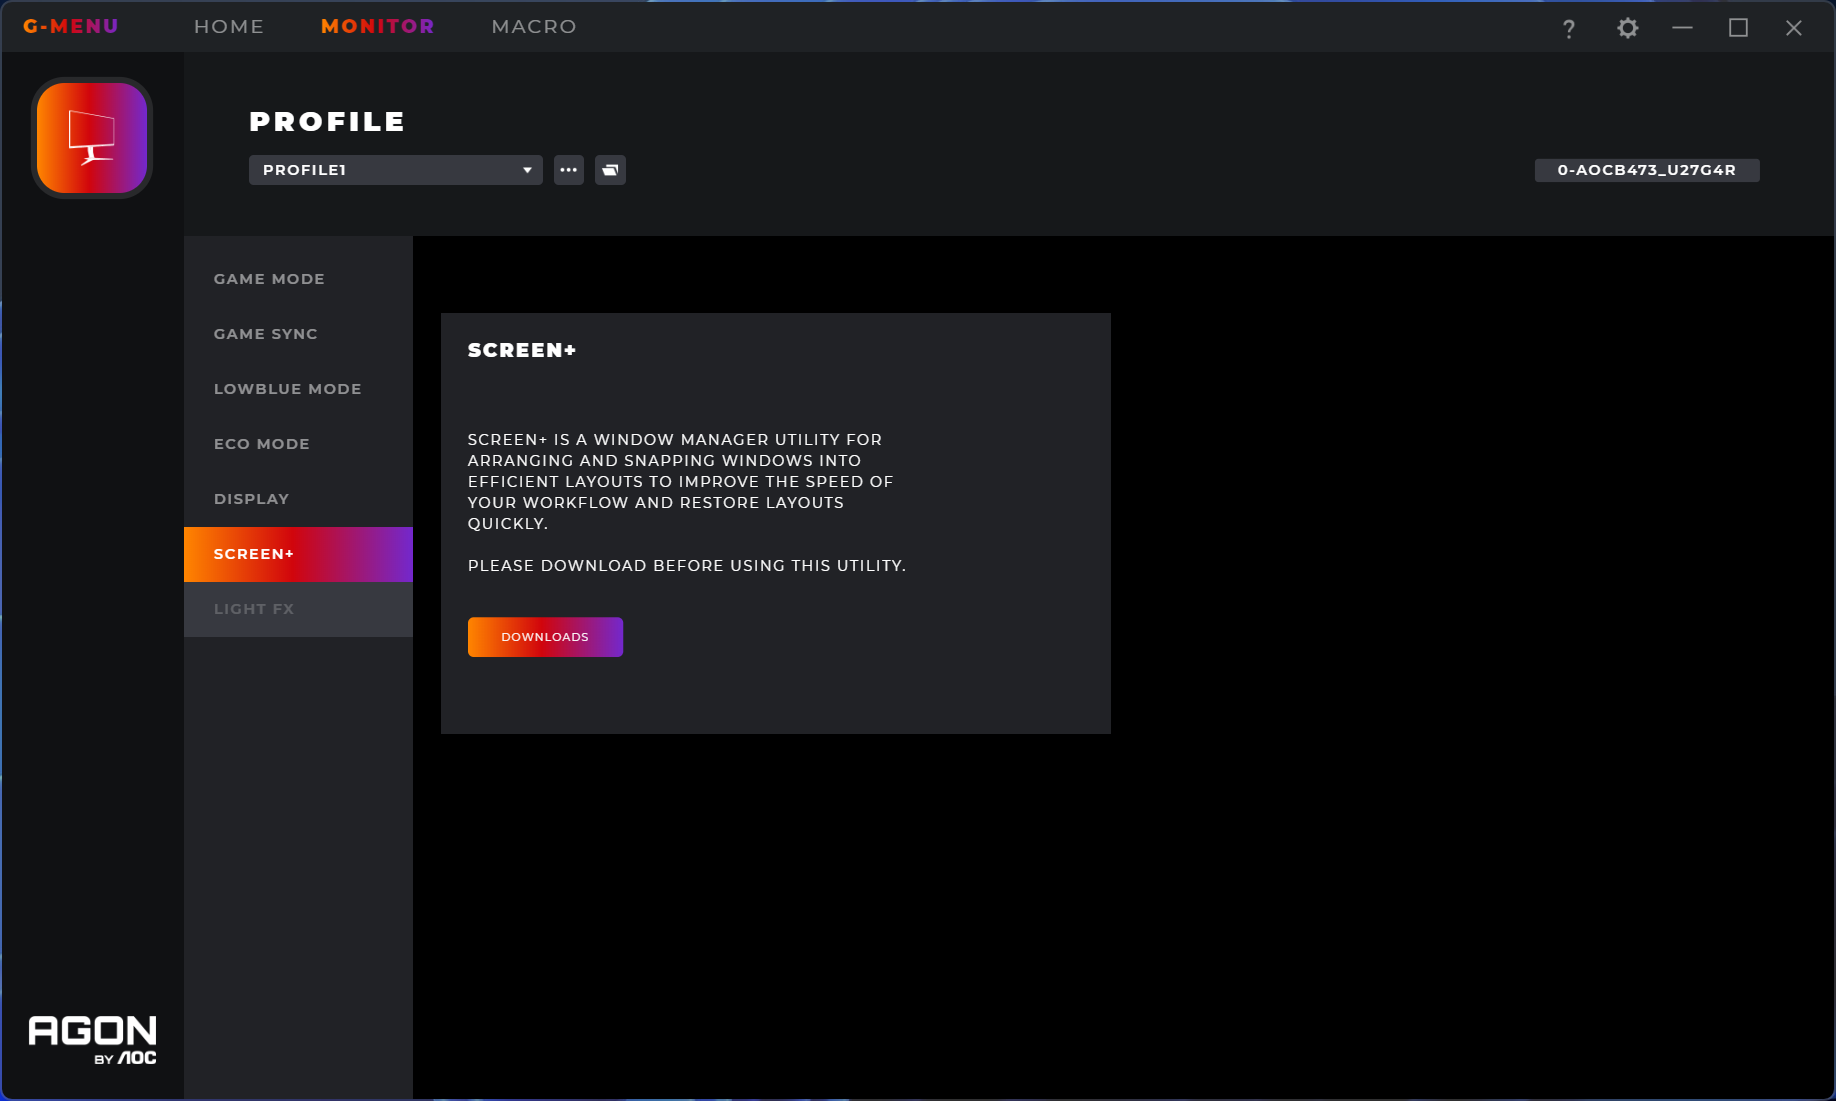Switch to the MONITOR tab
The width and height of the screenshot is (1836, 1101).
tap(378, 27)
